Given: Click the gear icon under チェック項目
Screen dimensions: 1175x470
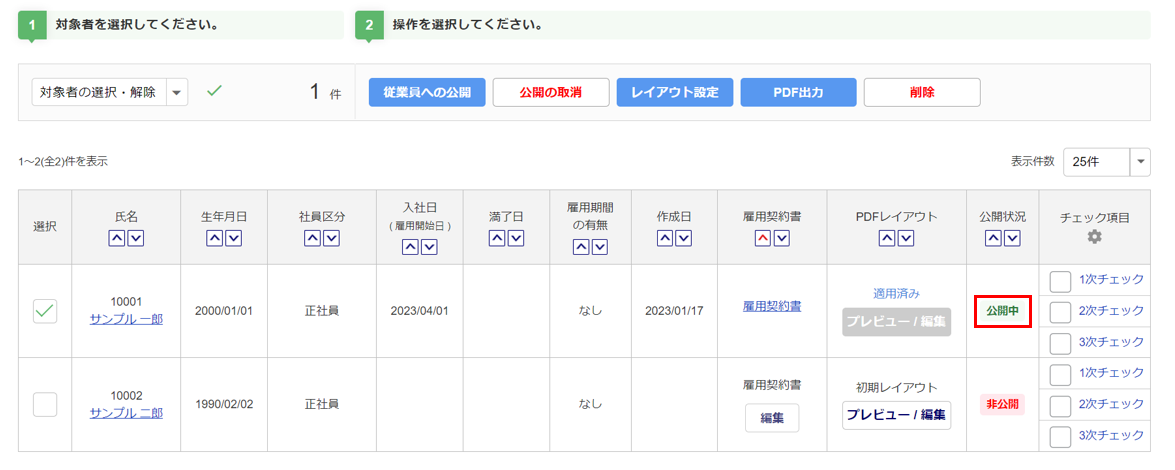Looking at the screenshot, I should pos(1095,237).
